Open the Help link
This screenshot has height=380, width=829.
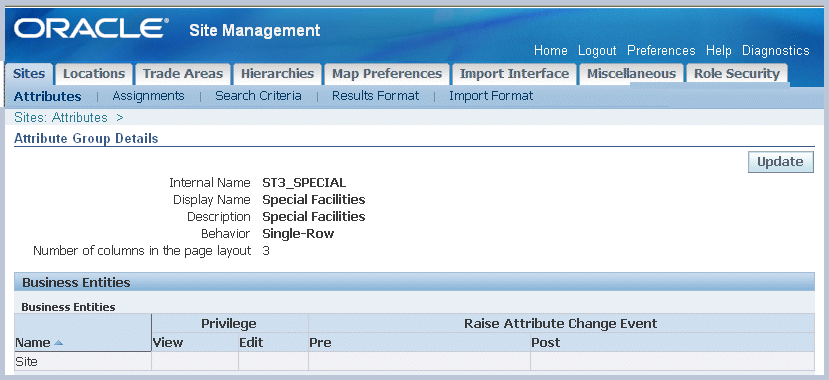pos(719,51)
